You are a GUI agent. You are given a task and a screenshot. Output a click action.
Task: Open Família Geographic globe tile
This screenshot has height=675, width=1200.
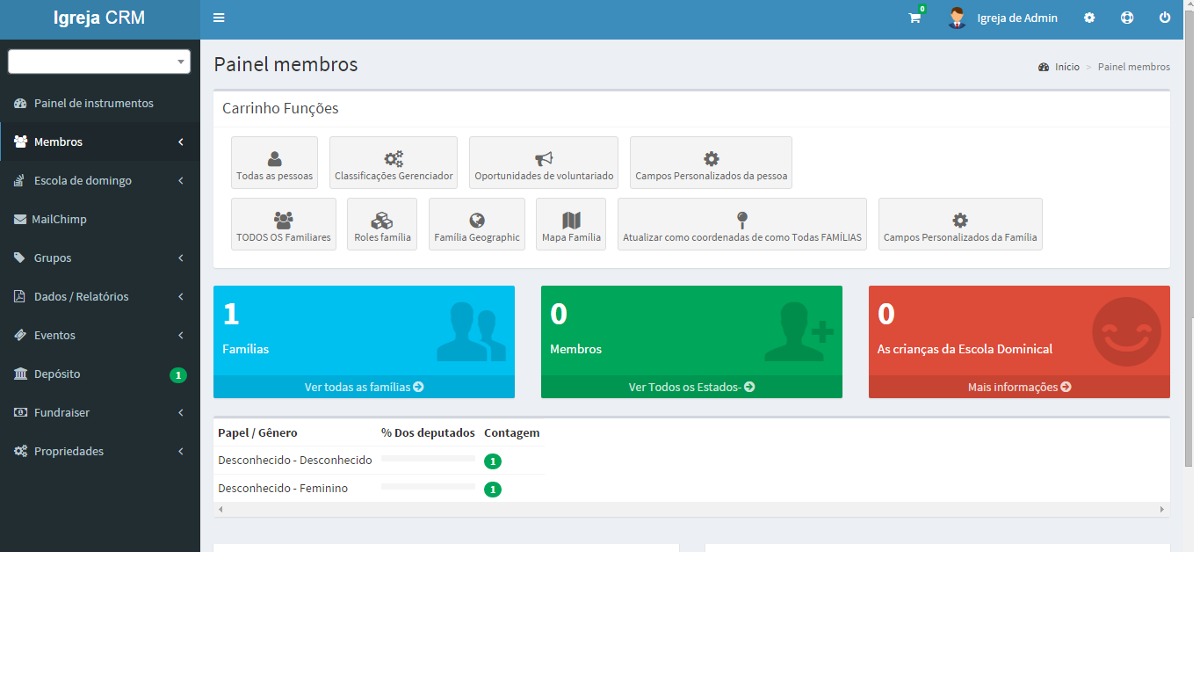(x=476, y=225)
